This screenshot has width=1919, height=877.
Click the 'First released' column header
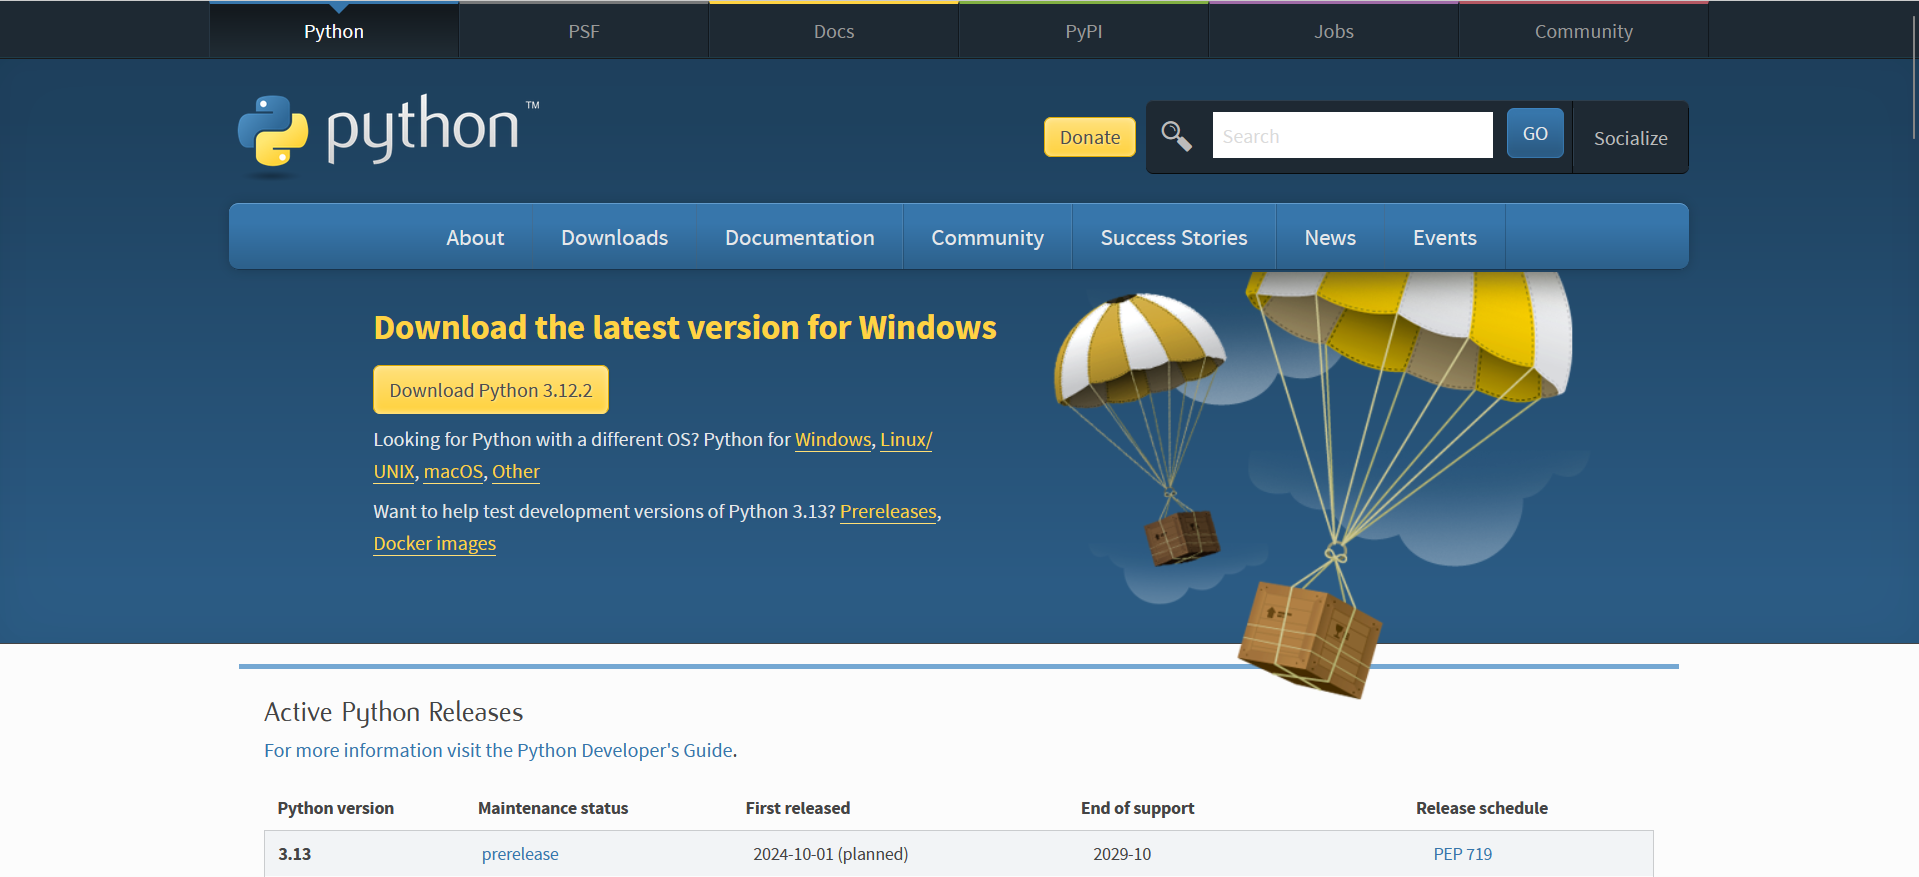click(798, 808)
